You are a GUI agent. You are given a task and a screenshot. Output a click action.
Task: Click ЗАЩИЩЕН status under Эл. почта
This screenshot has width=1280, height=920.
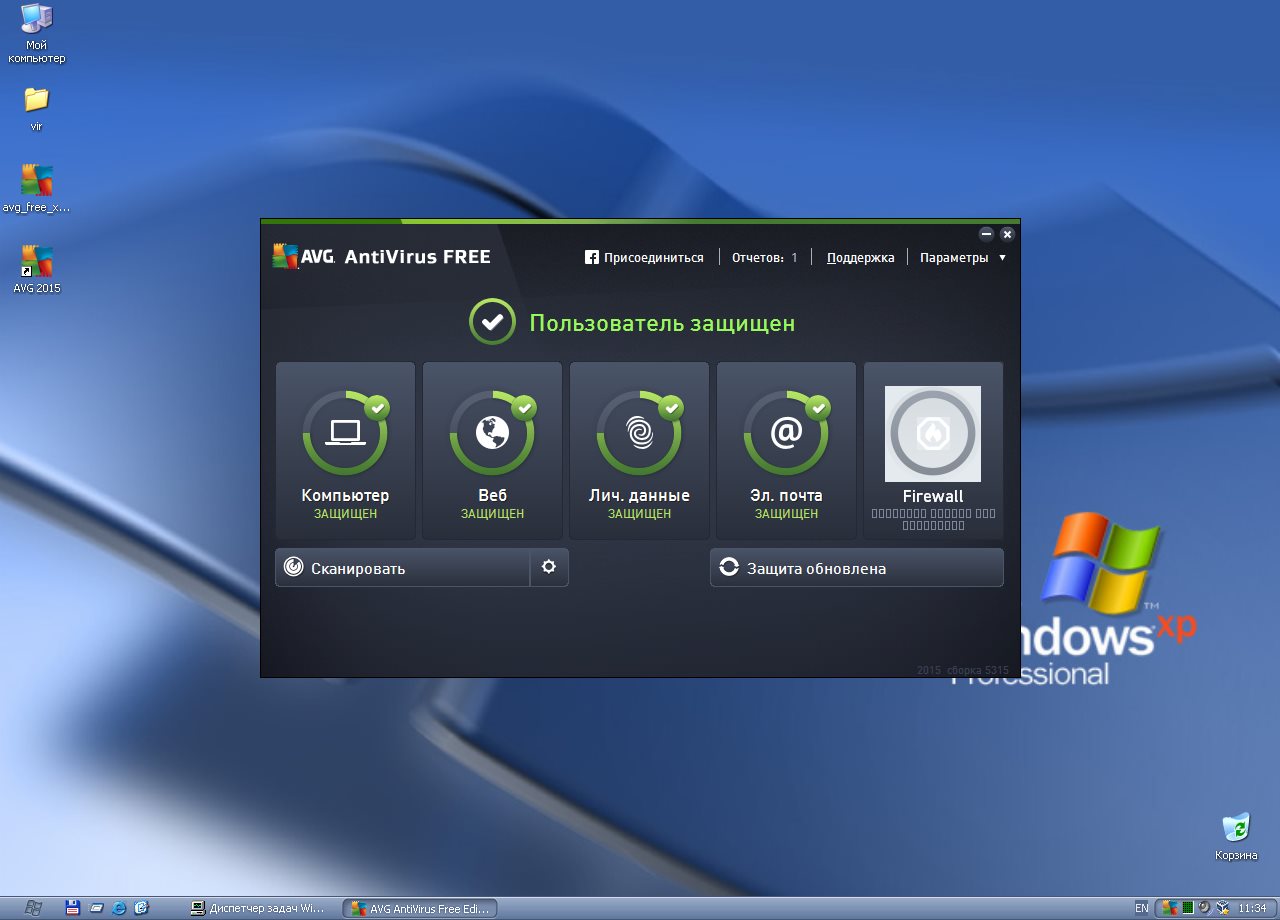(x=786, y=513)
